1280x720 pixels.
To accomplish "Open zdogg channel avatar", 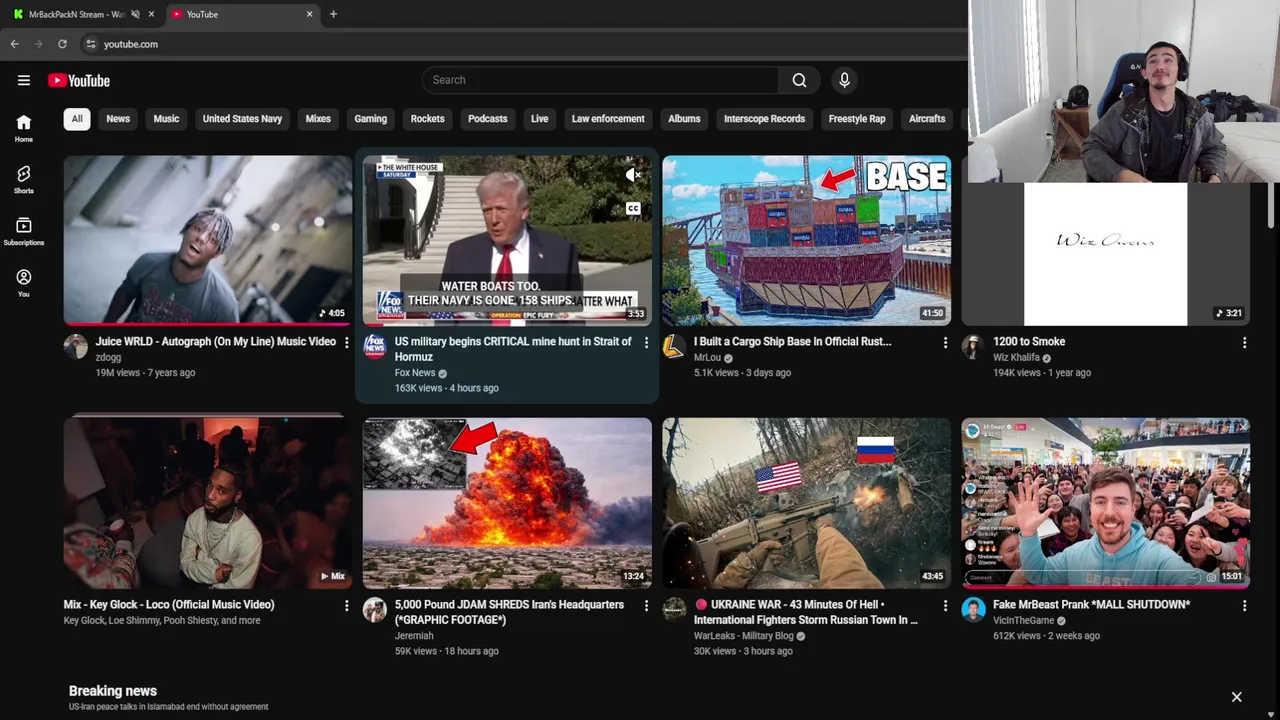I will (76, 346).
